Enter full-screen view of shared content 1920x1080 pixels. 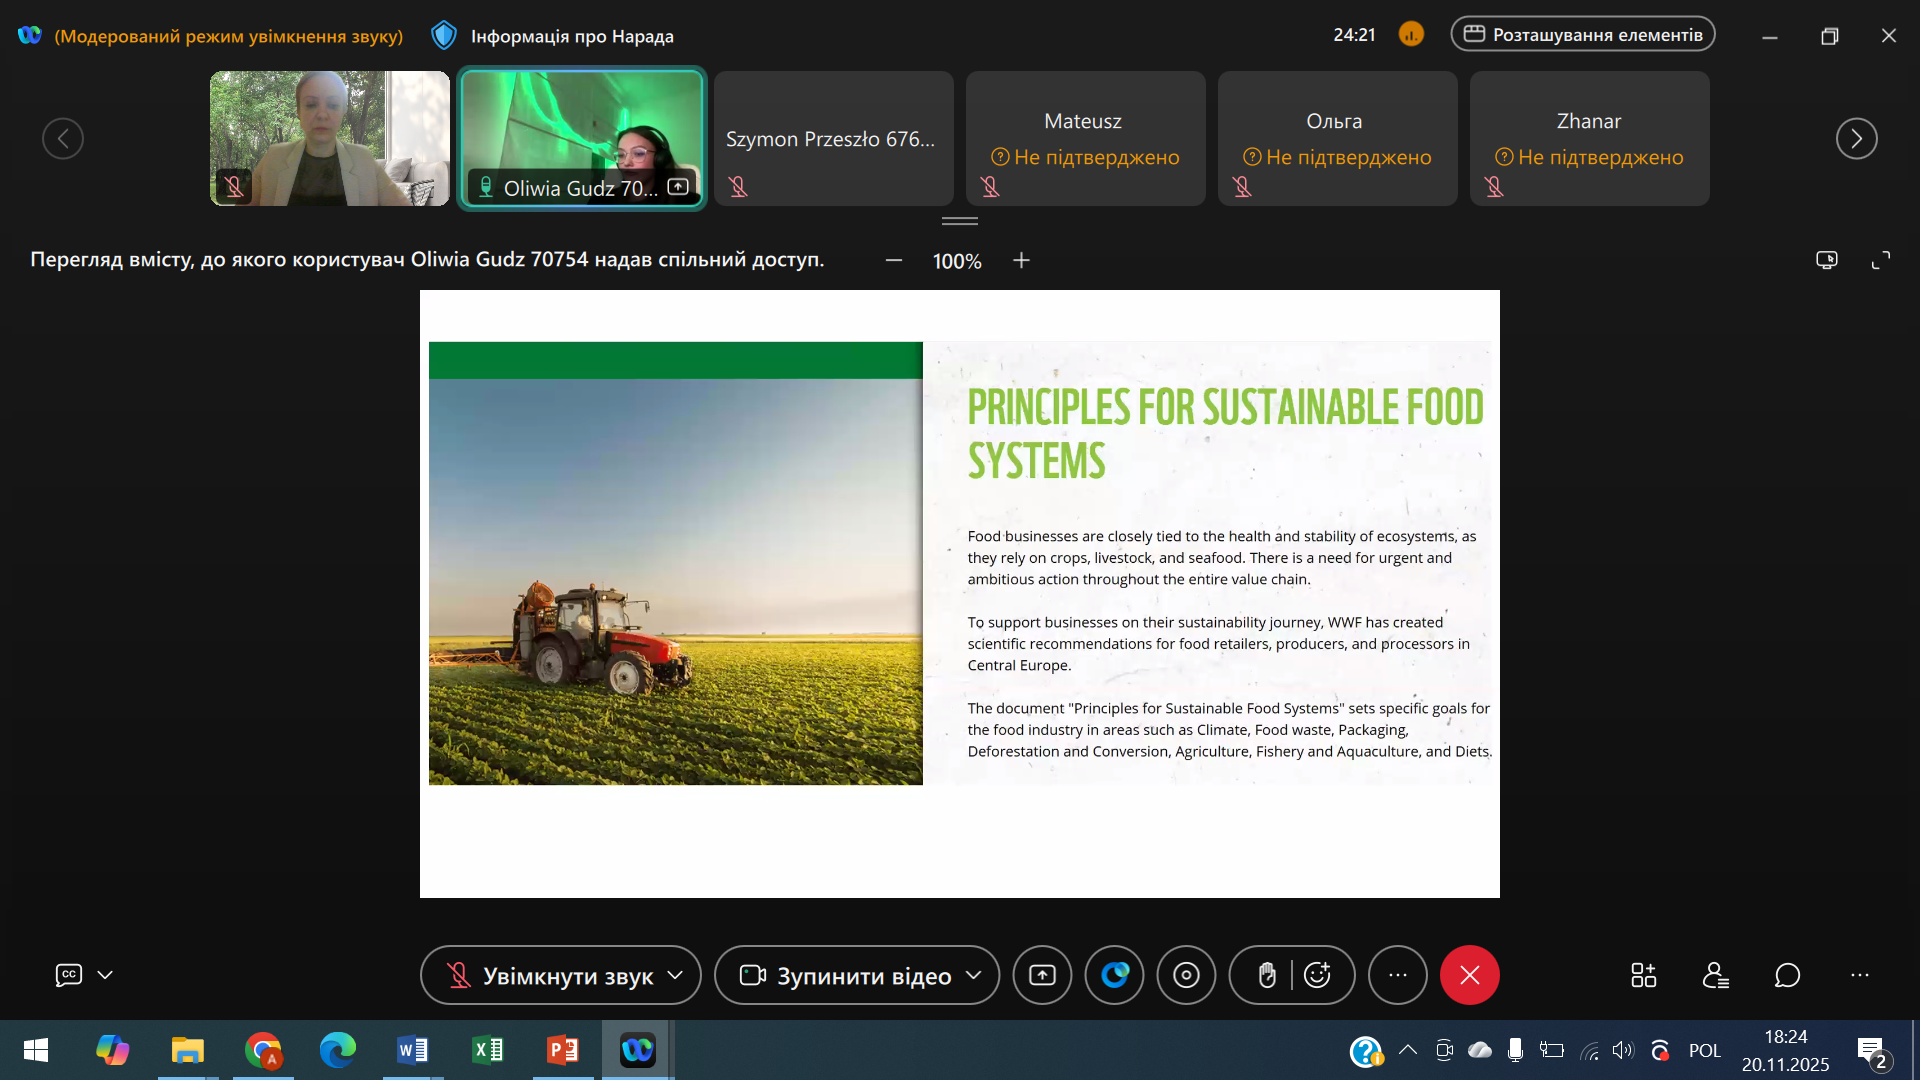[x=1881, y=260]
